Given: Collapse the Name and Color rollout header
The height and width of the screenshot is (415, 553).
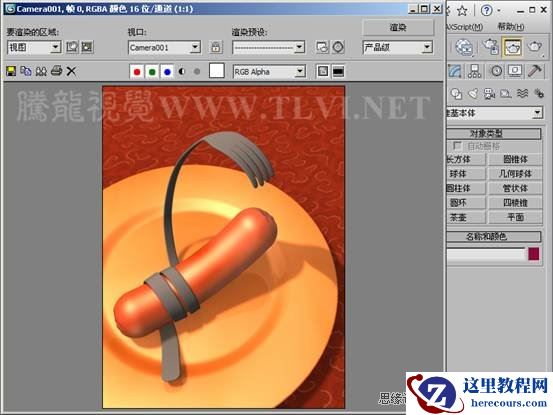Looking at the screenshot, I should tap(494, 237).
